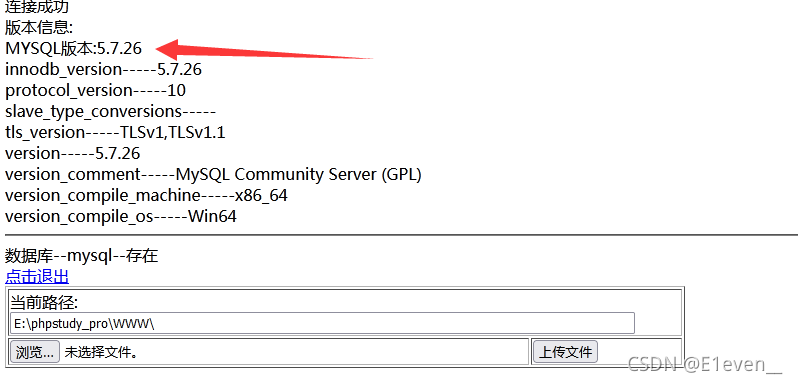Select the 数据库--mysql--存在 line
This screenshot has height=384, width=798.
pyautogui.click(x=81, y=256)
